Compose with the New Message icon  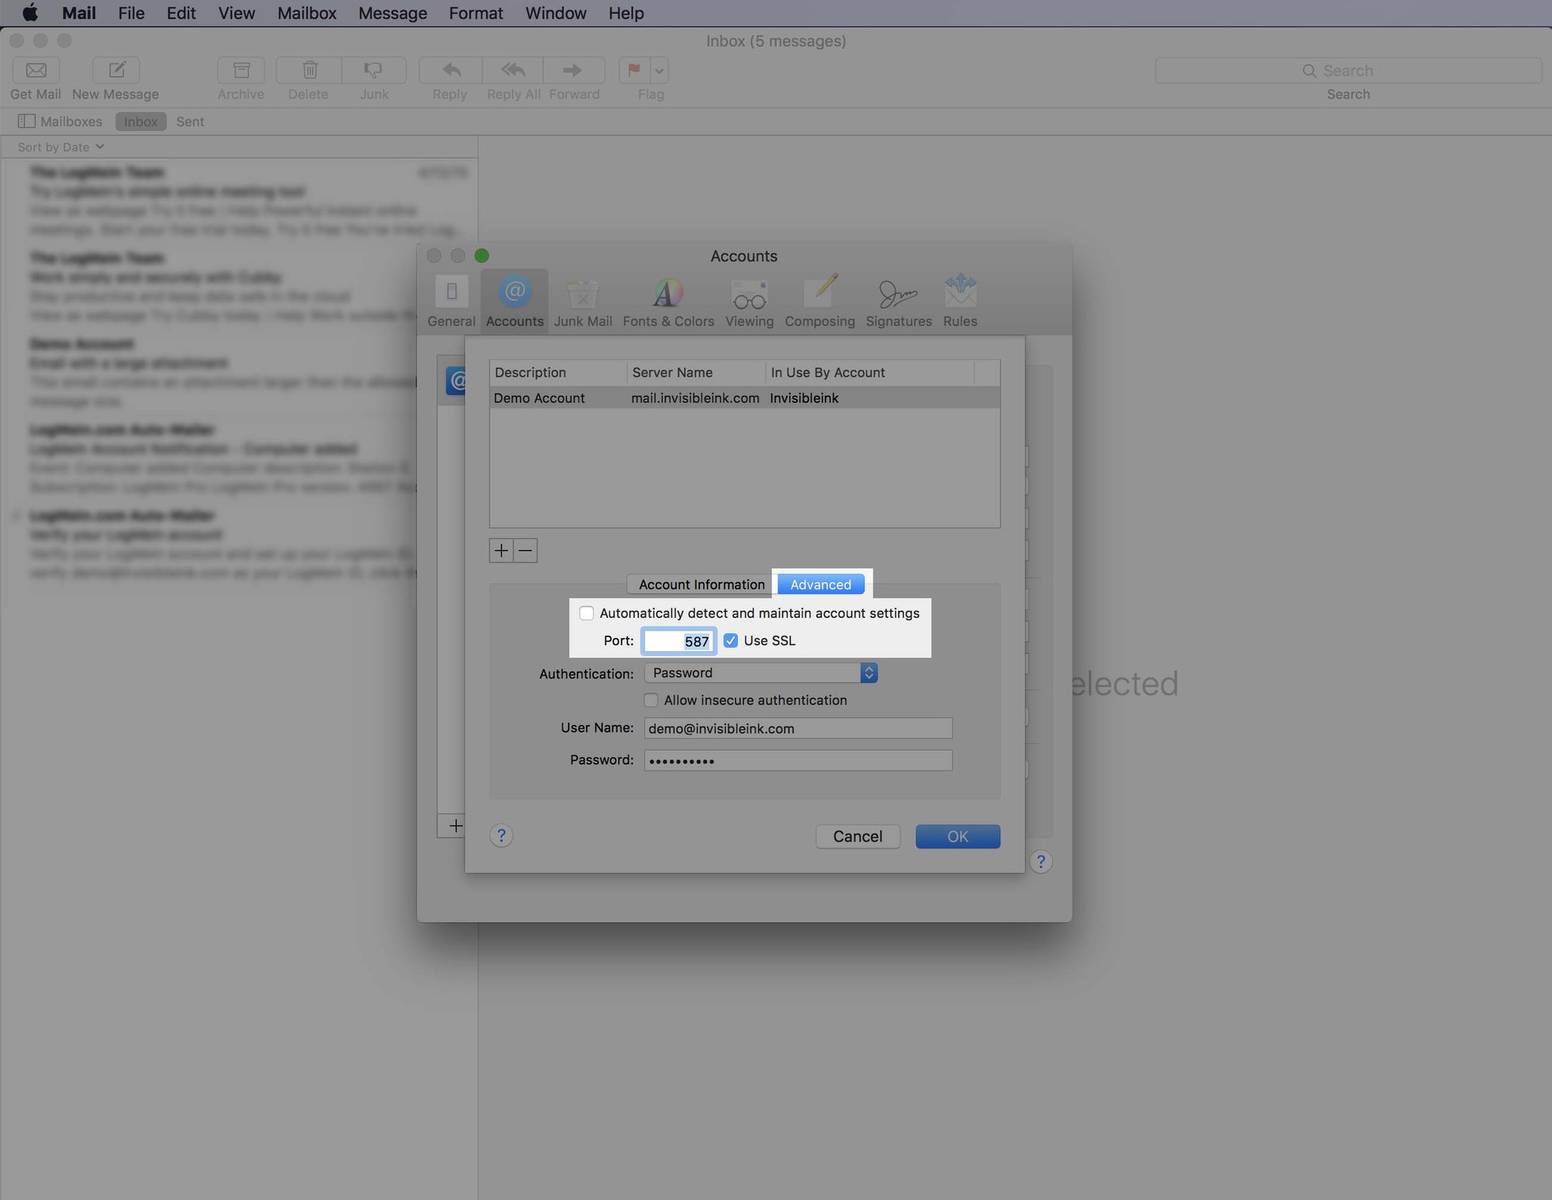coord(116,70)
